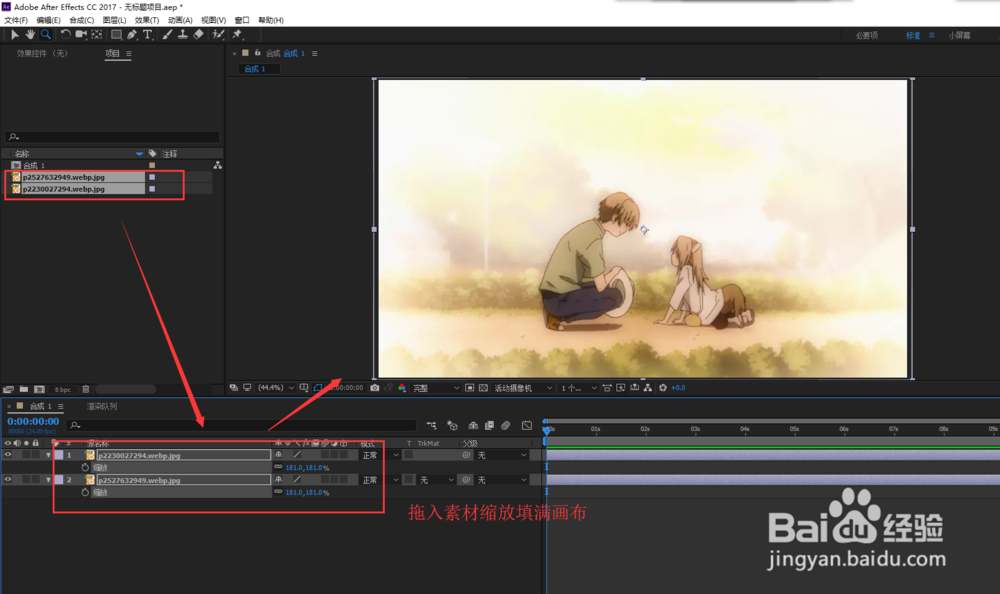Open TrkMat 无 dropdown for layer 2
The height and width of the screenshot is (594, 1000).
pos(436,480)
